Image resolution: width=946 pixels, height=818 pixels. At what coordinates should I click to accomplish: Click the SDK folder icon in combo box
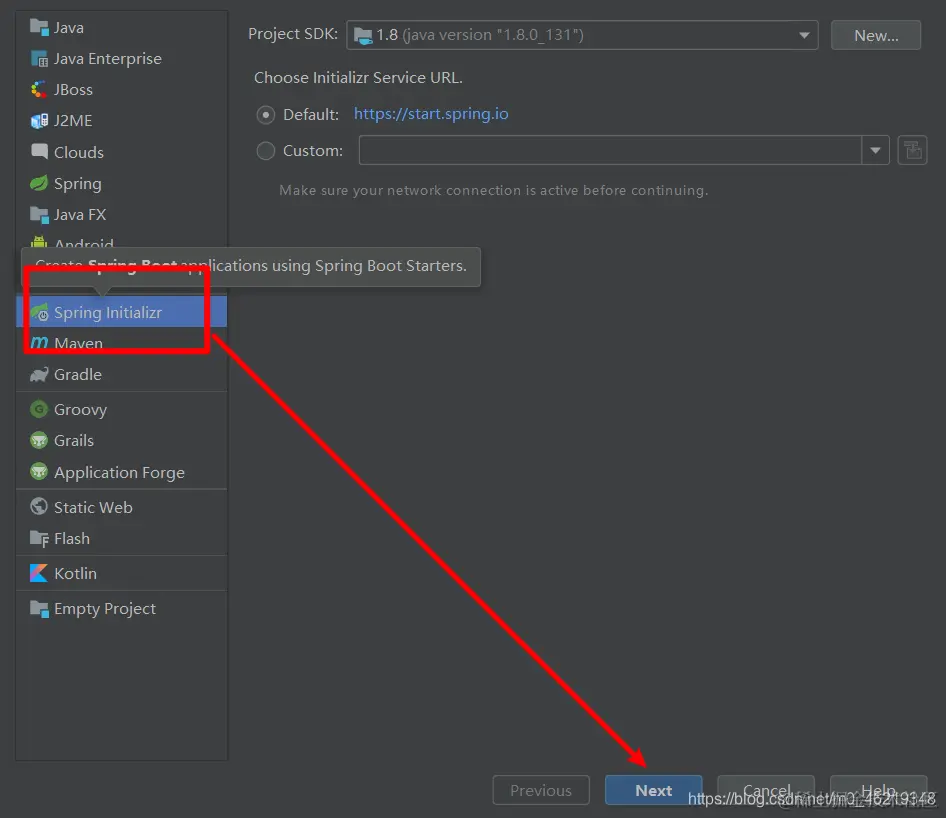tap(363, 36)
